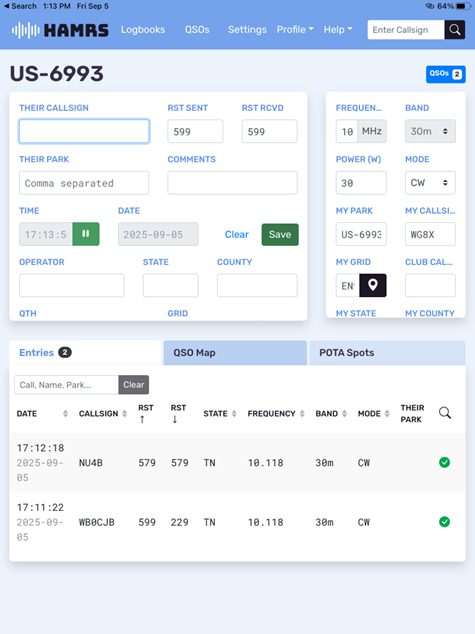475x634 pixels.
Task: Switch to the QSO Map tab
Action: (235, 353)
